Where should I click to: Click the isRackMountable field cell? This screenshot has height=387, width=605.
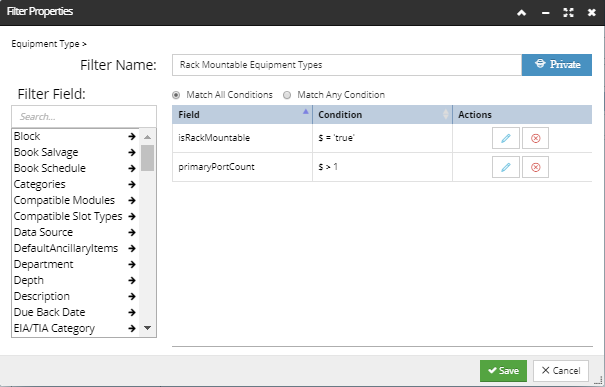[x=242, y=138]
